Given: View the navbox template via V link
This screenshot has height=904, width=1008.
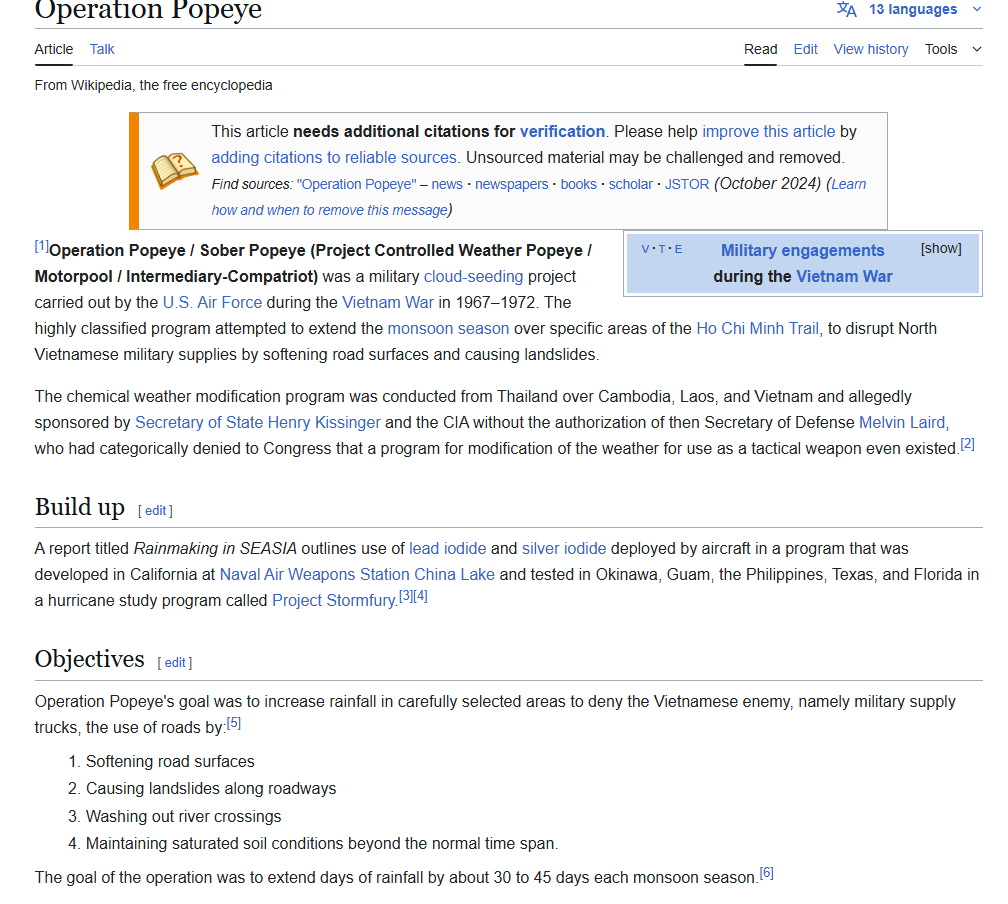Looking at the screenshot, I should coord(645,249).
